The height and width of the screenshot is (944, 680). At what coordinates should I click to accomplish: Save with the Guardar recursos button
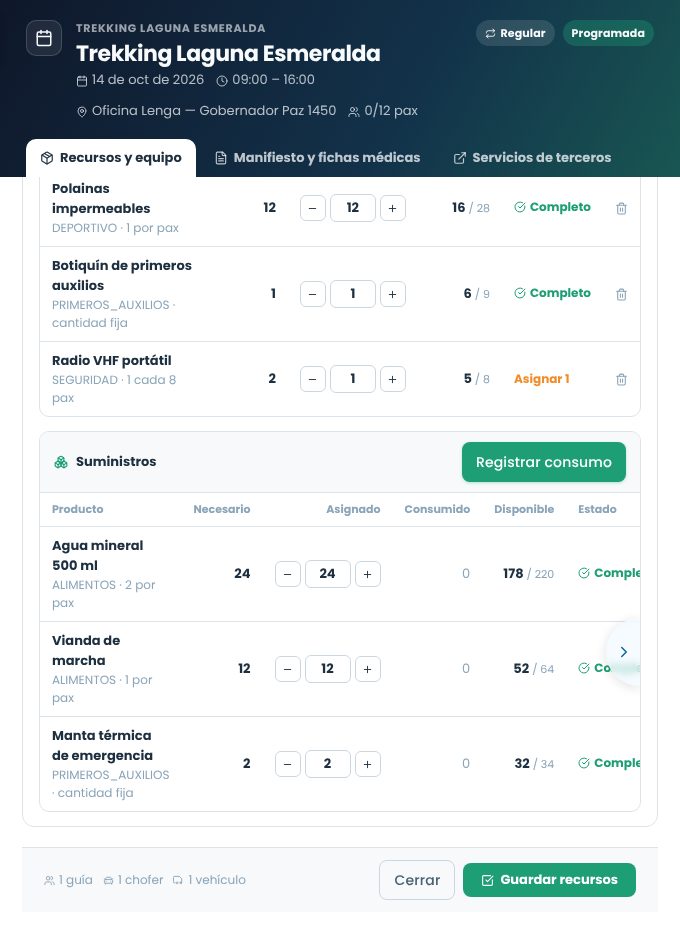coord(549,880)
